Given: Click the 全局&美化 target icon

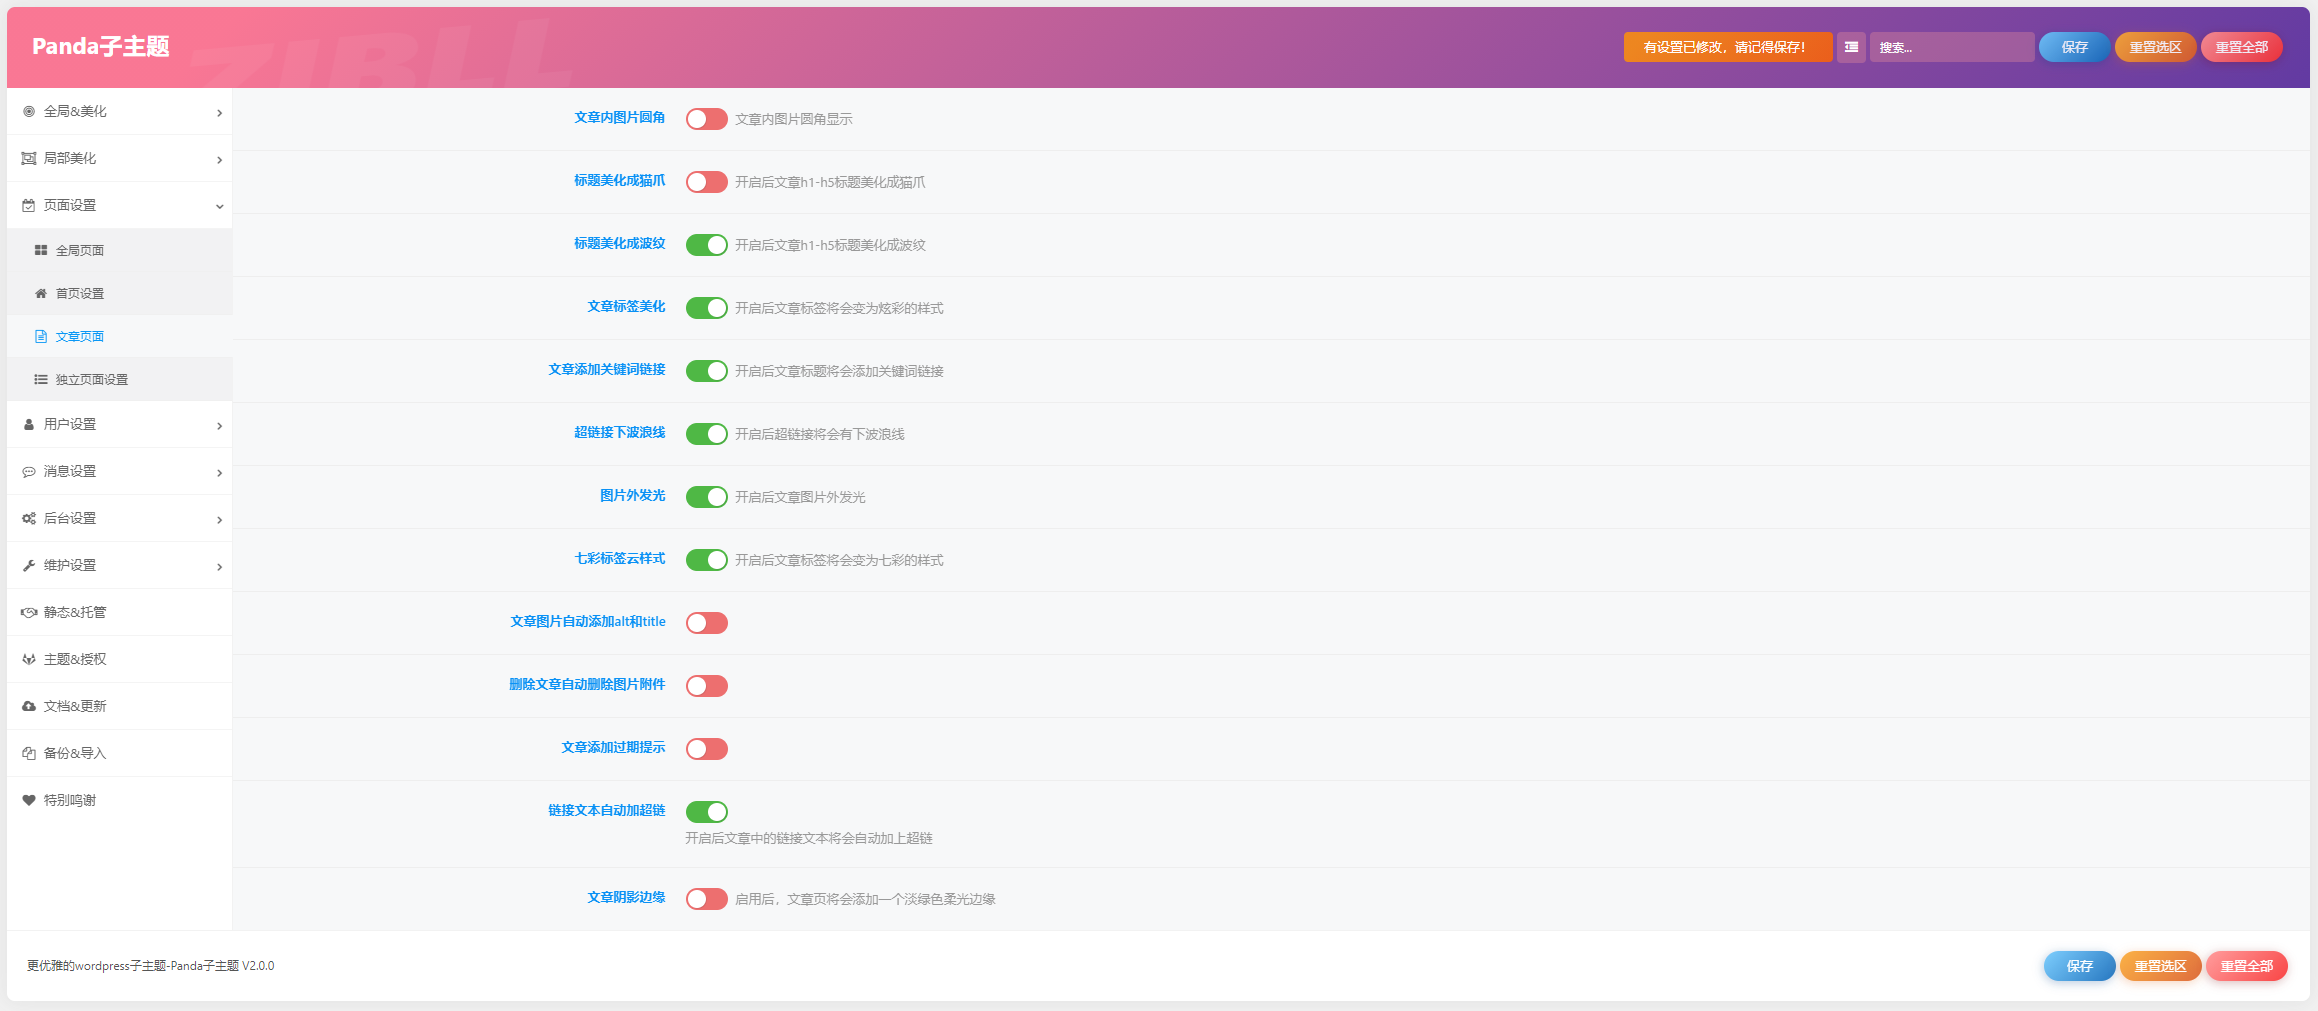Looking at the screenshot, I should [29, 112].
